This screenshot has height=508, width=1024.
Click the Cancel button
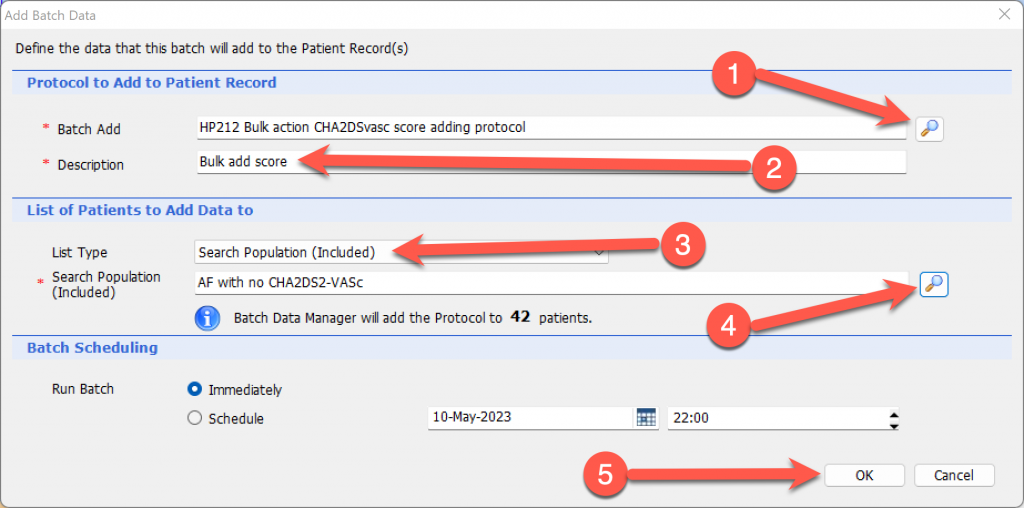click(x=954, y=475)
